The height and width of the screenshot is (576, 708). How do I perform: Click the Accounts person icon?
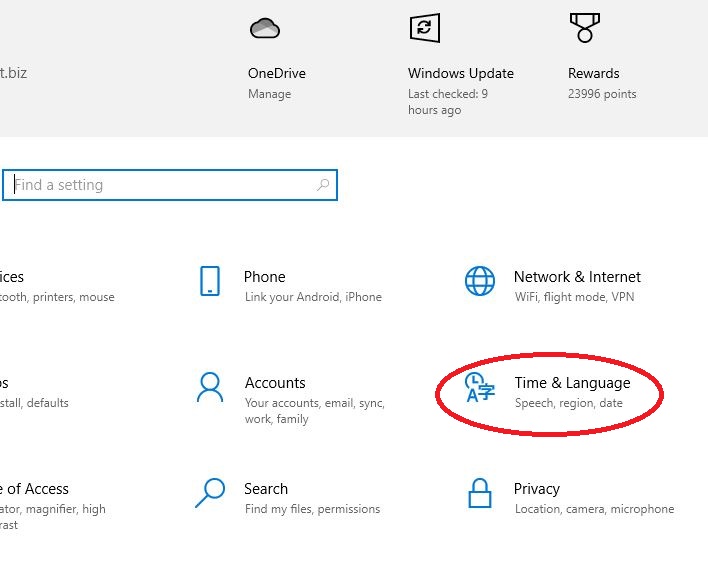(x=210, y=387)
